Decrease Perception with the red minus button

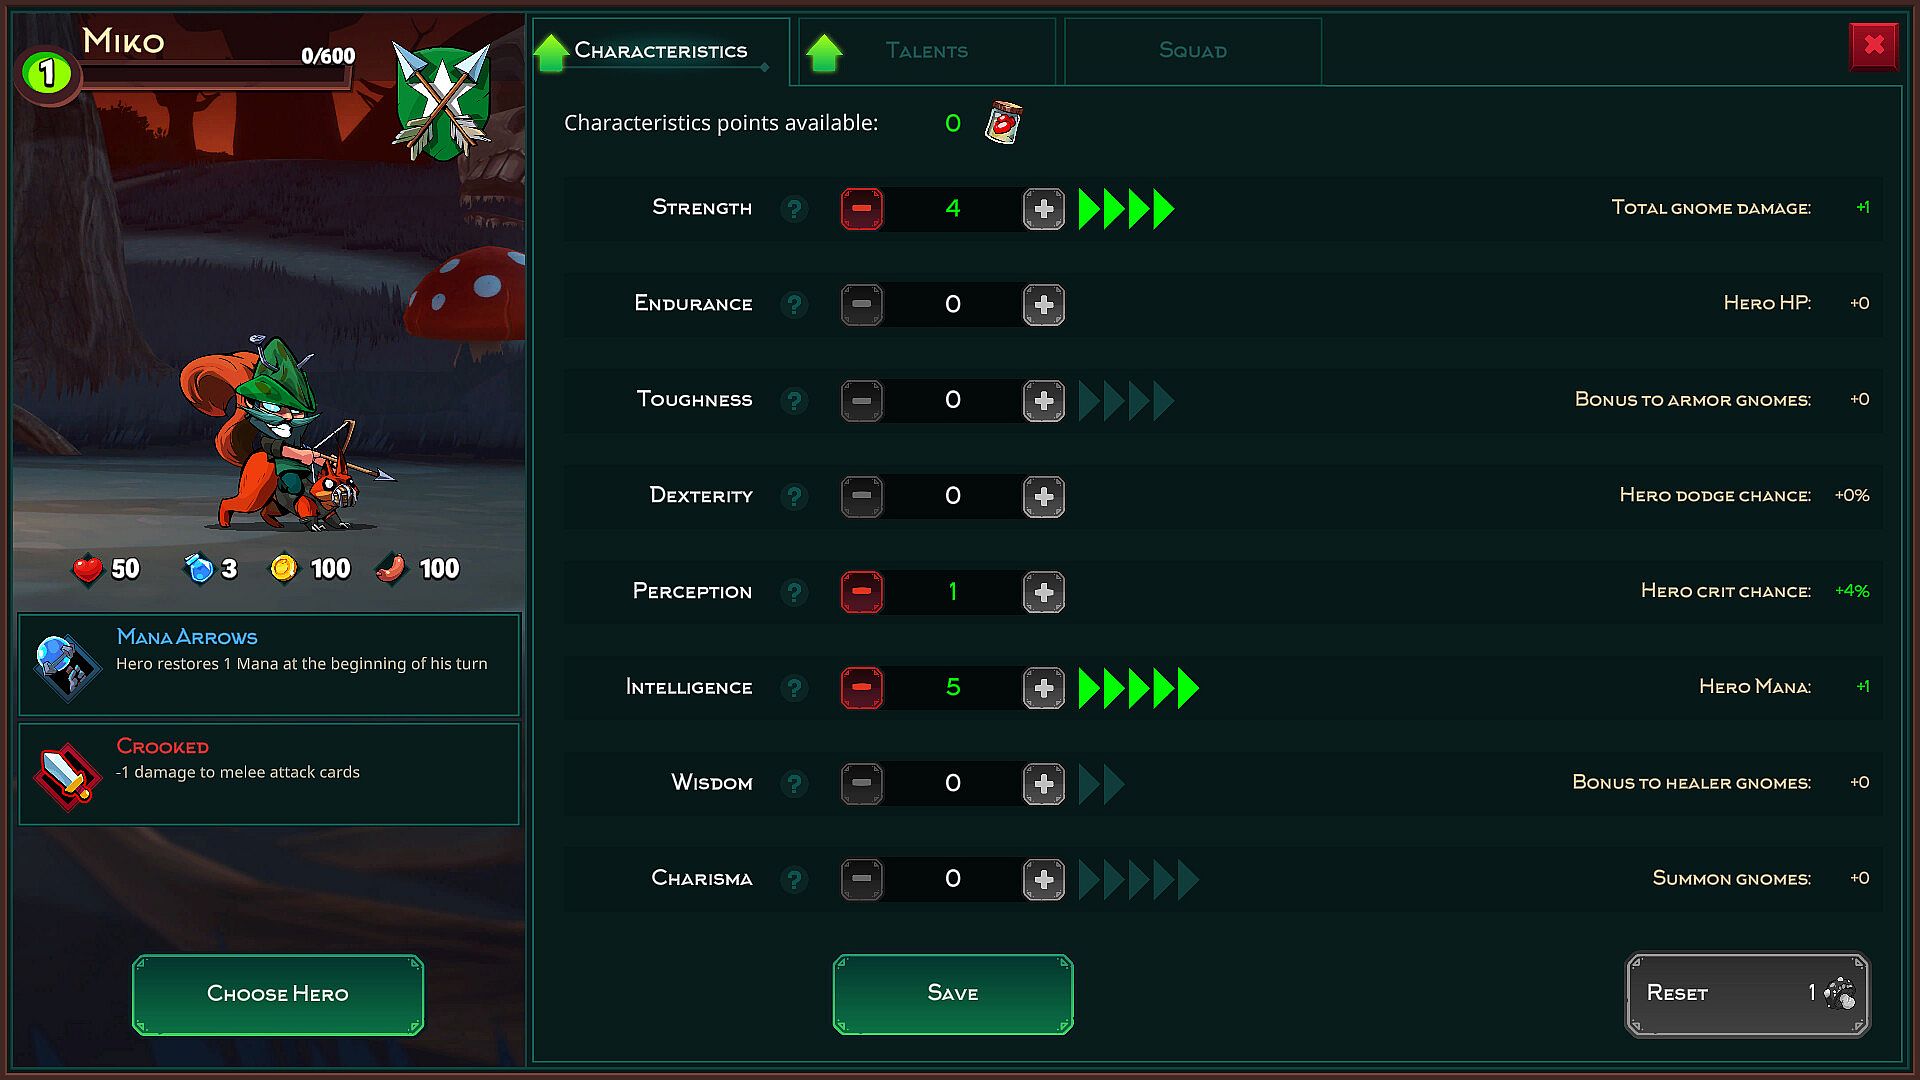[862, 592]
